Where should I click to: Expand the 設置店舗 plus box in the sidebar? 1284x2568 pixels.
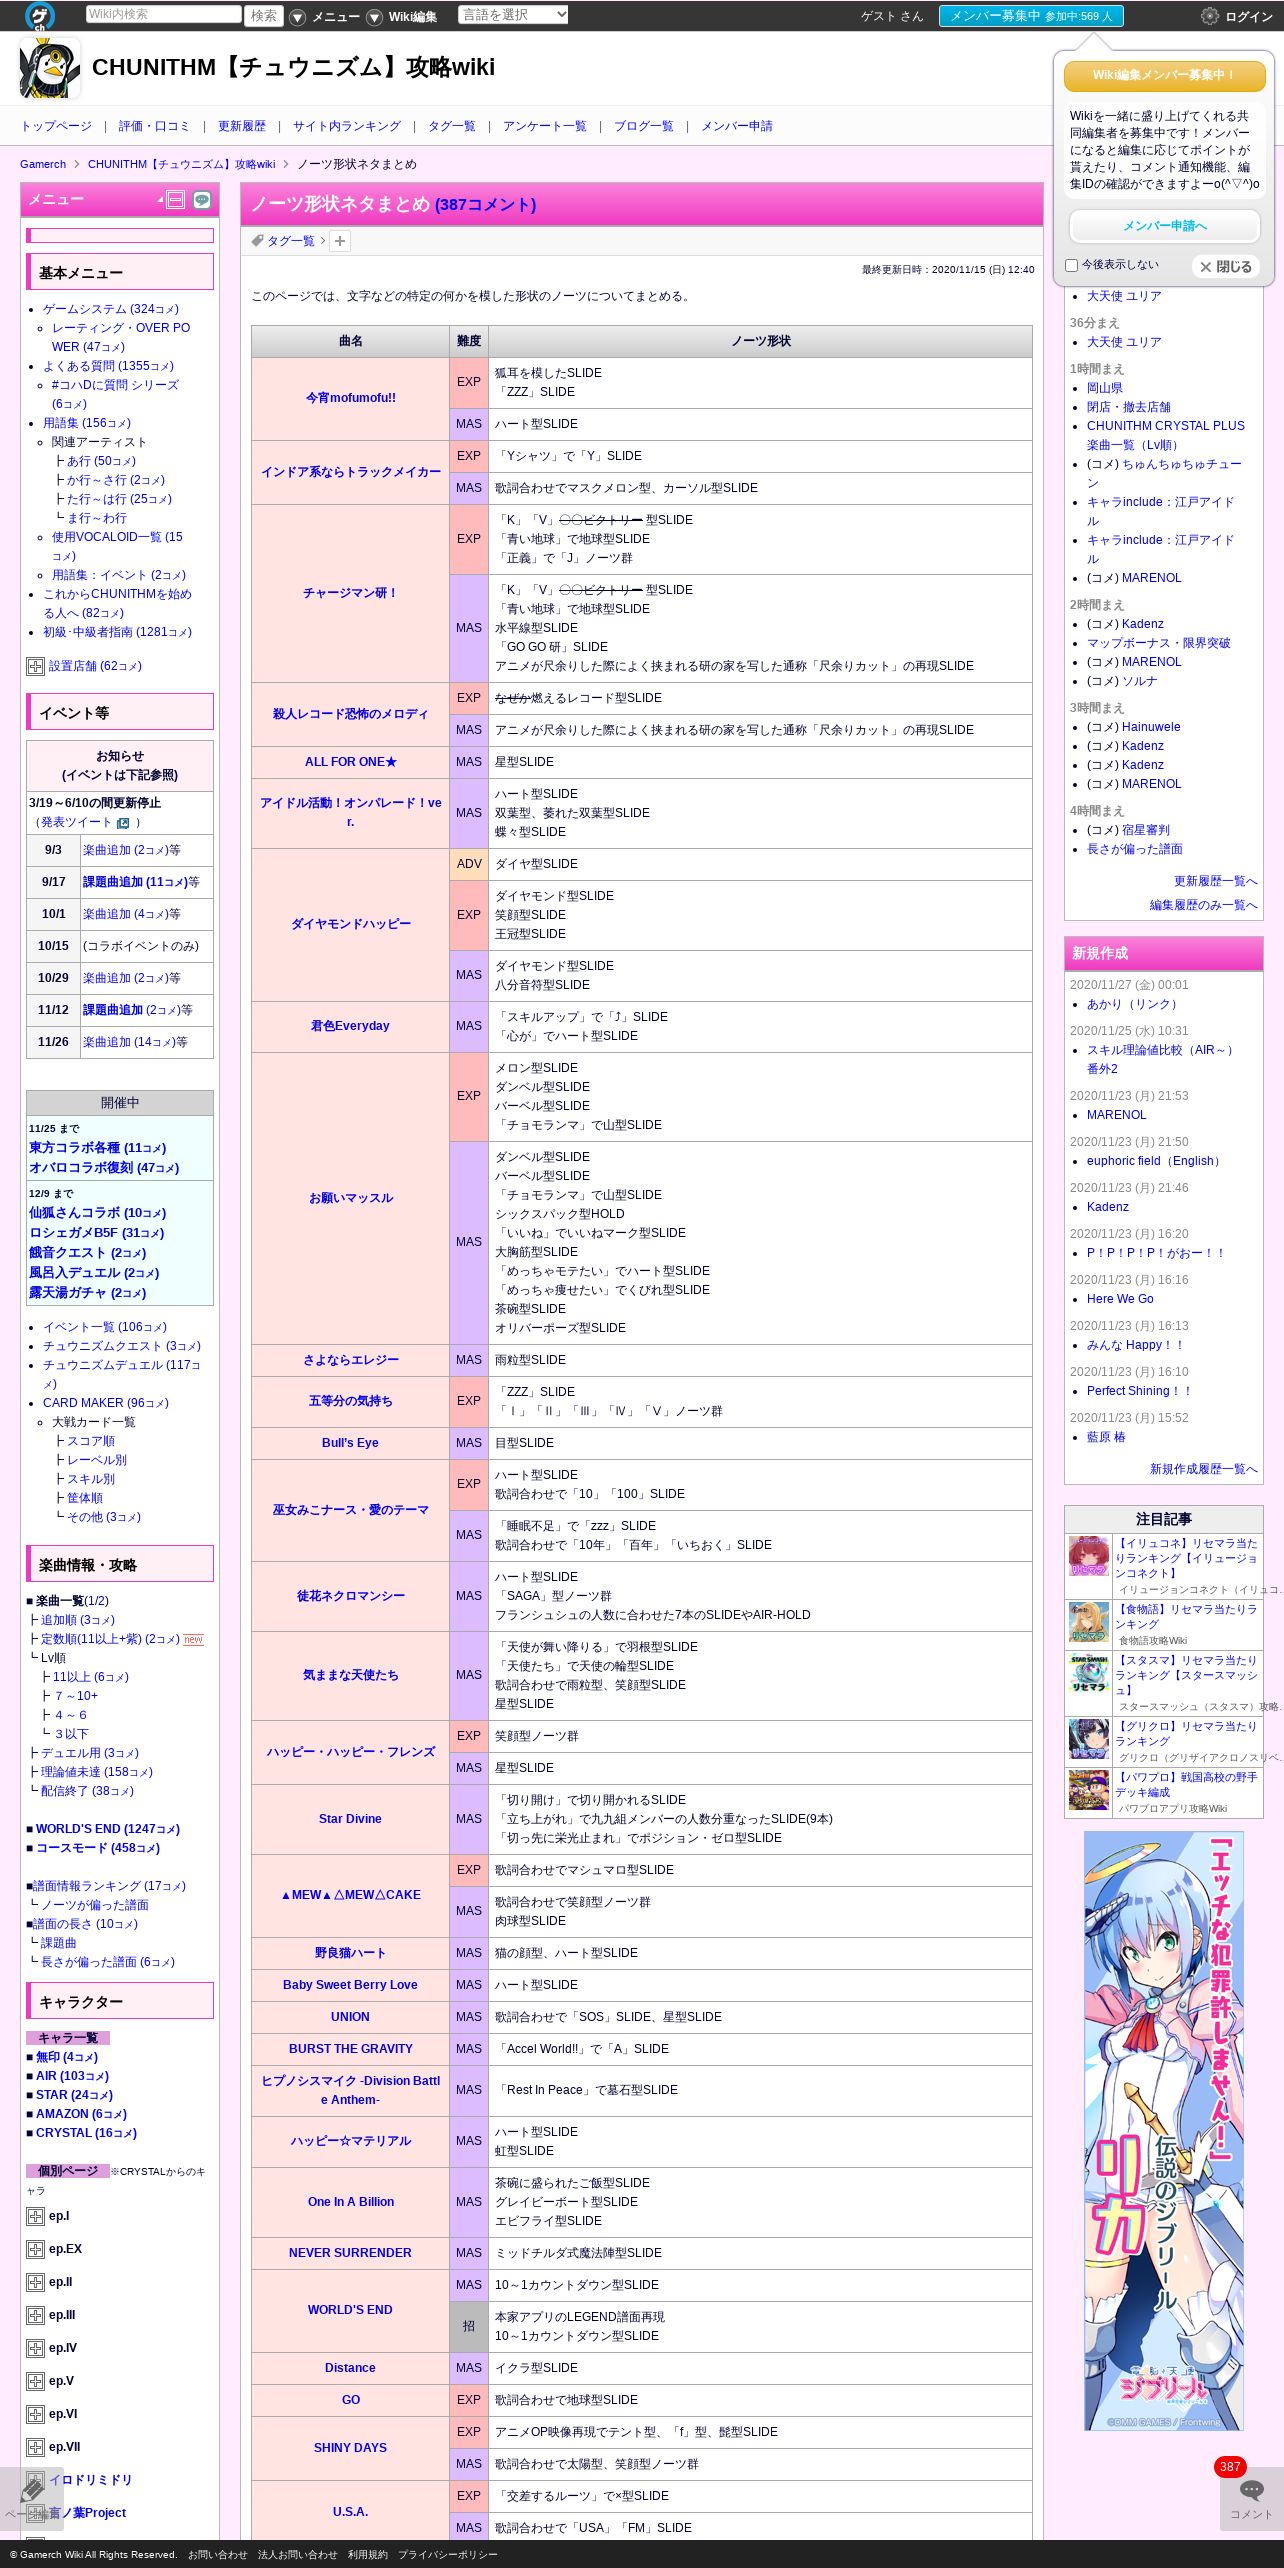click(x=35, y=666)
